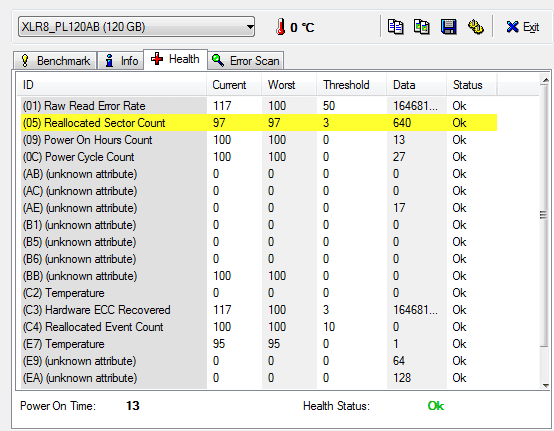Click the Status column header
Viewport: 554px width, 431px height.
tap(472, 85)
